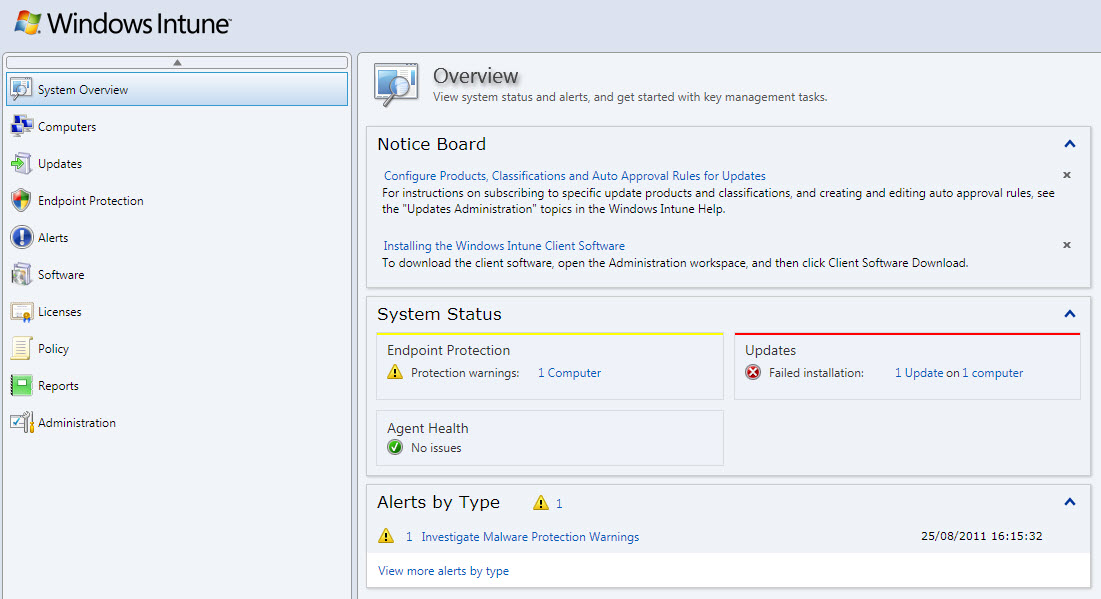Collapse the System Status section
This screenshot has height=599, width=1101.
tap(1069, 314)
